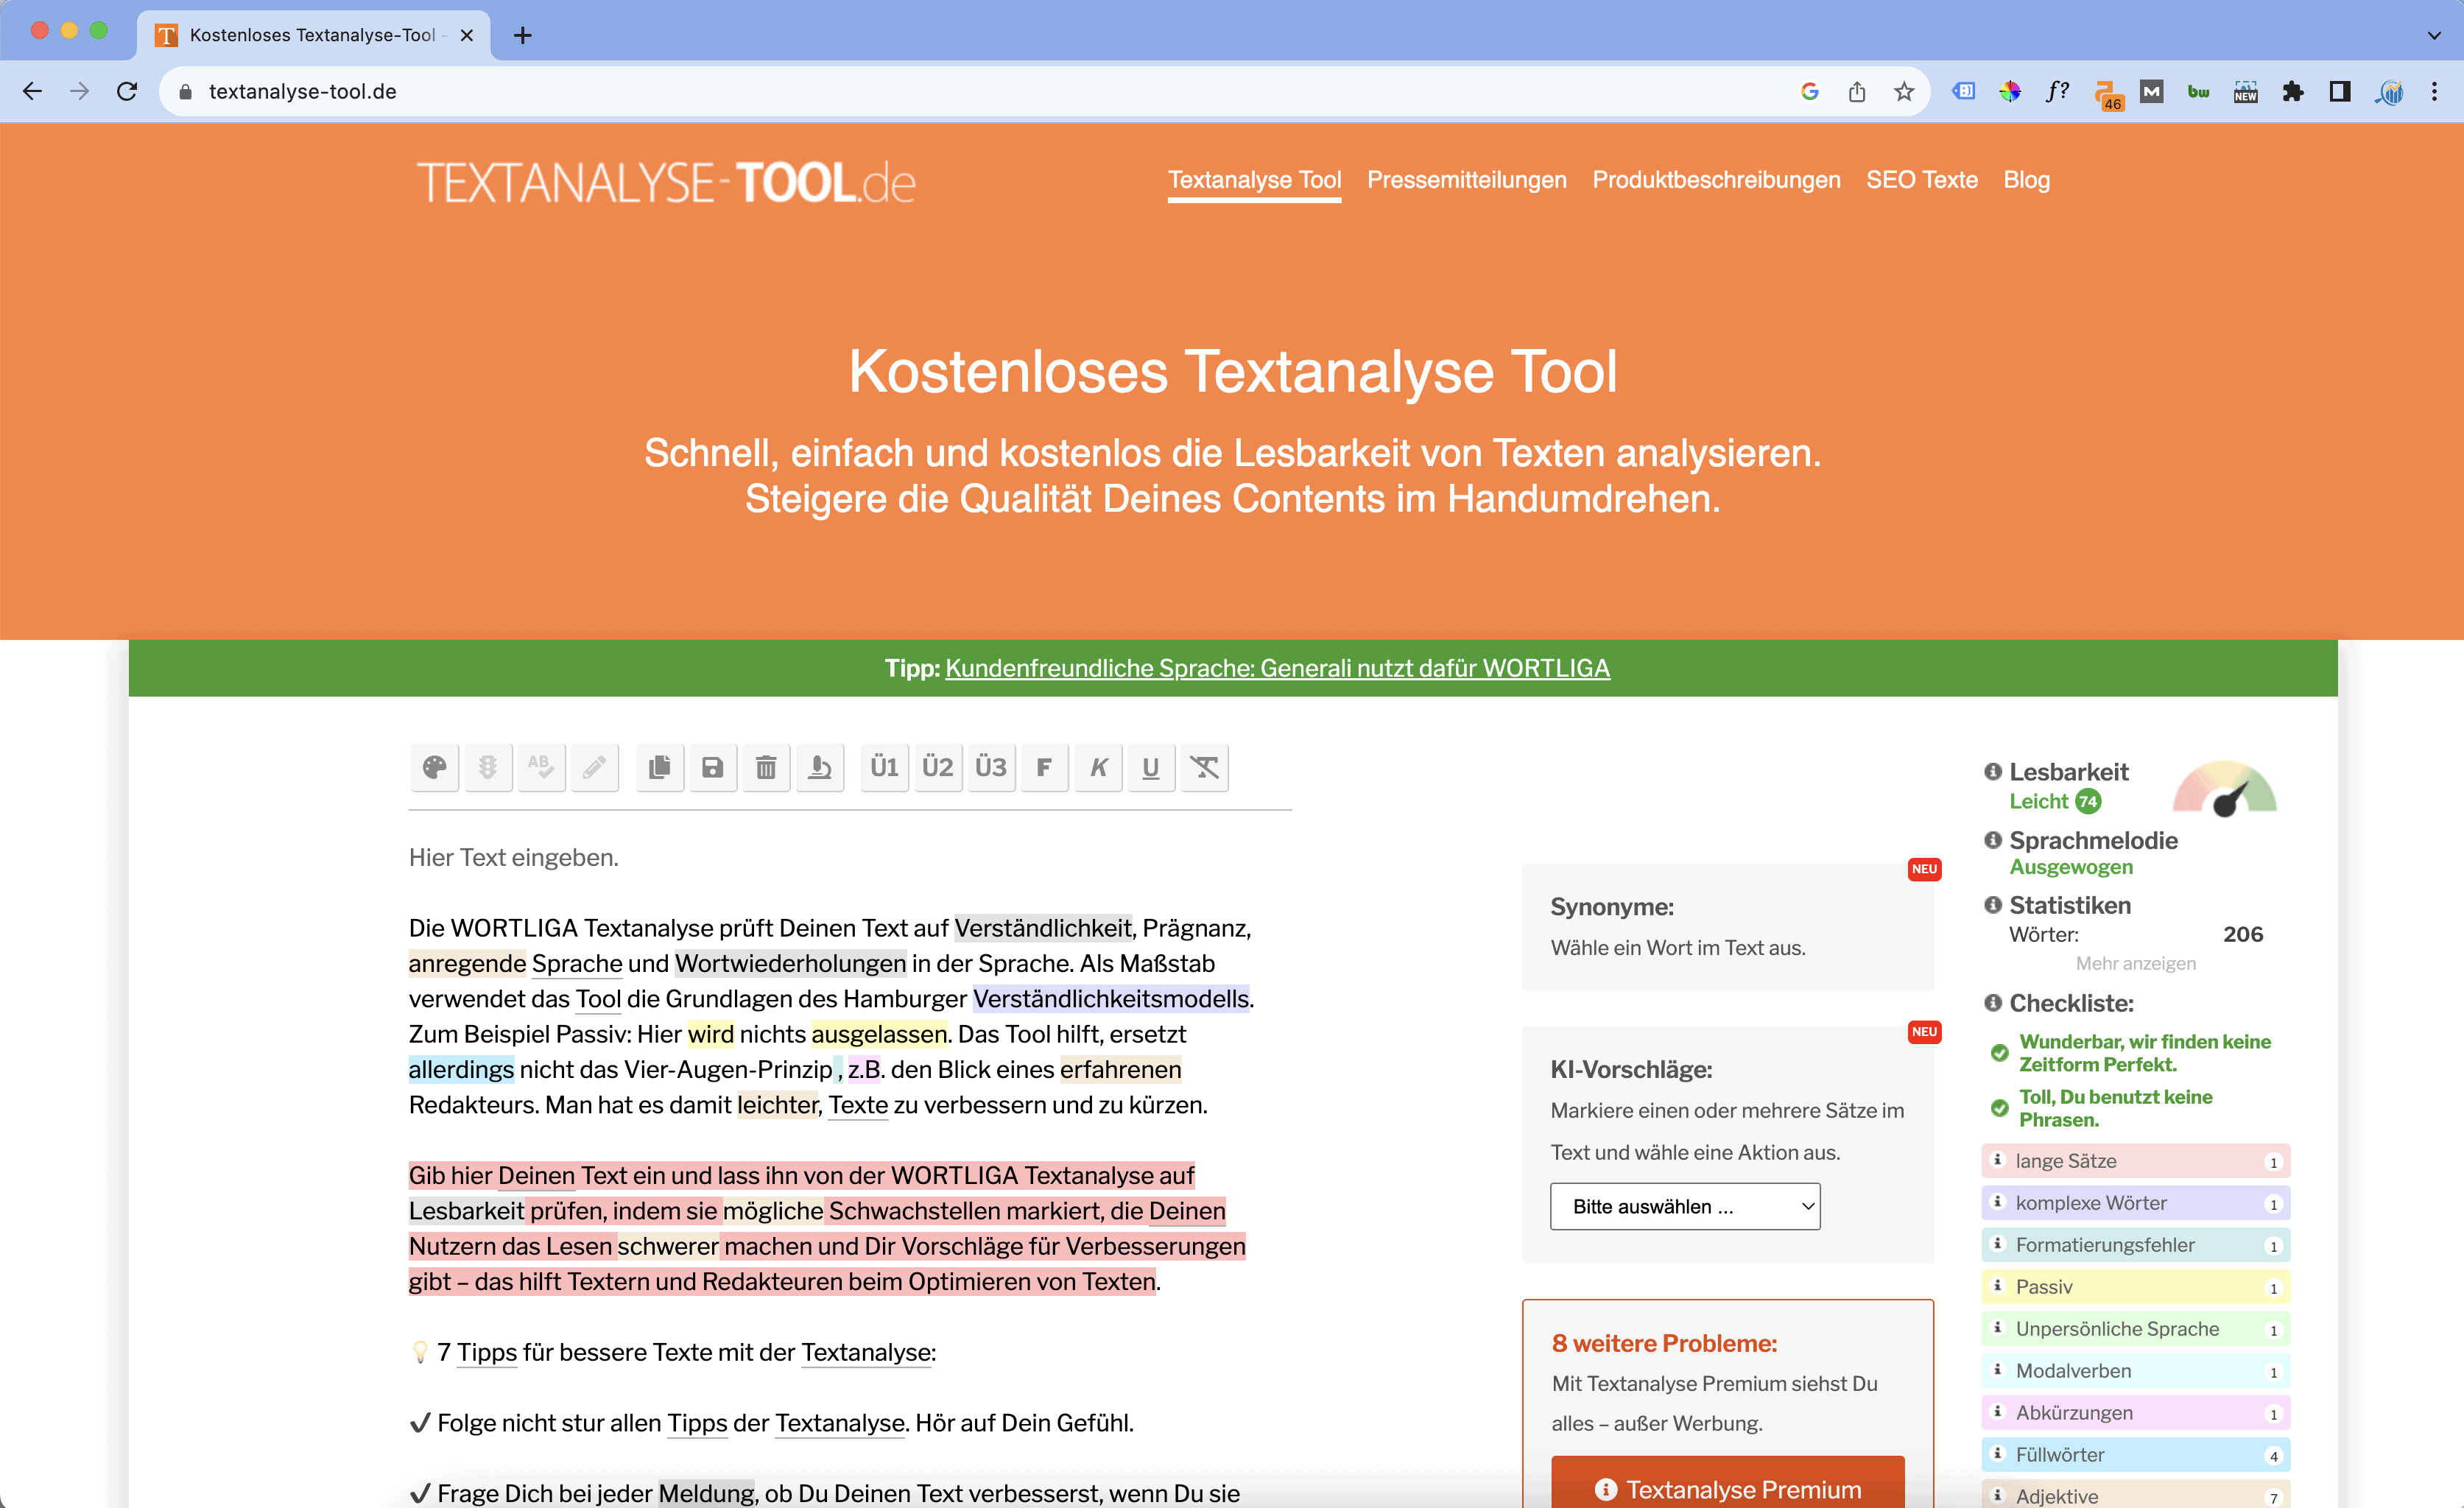Open the Bitte auswählen dropdown
Image resolution: width=2464 pixels, height=1508 pixels.
(1685, 1206)
